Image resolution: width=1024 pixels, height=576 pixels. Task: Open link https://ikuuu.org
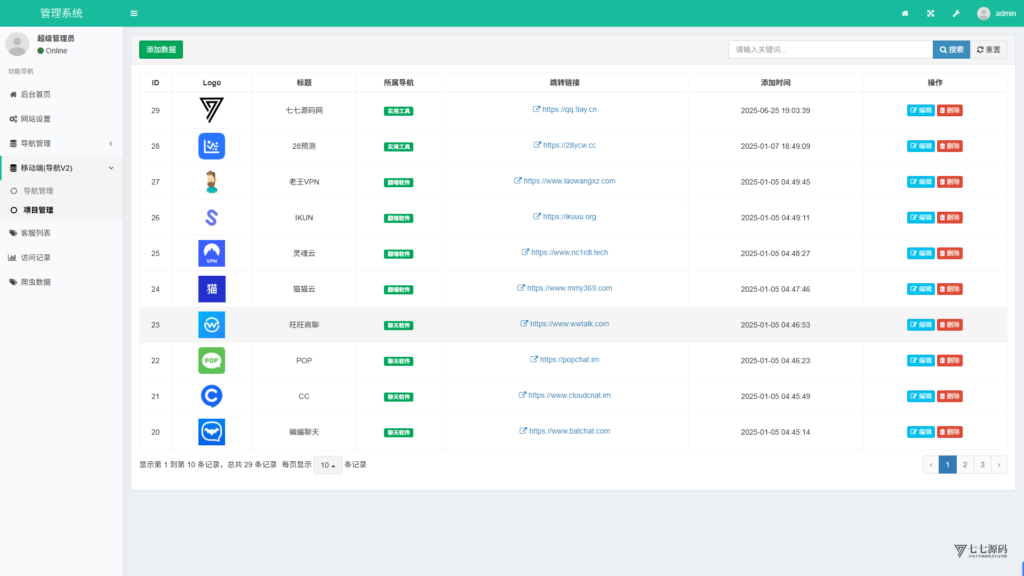pos(564,217)
